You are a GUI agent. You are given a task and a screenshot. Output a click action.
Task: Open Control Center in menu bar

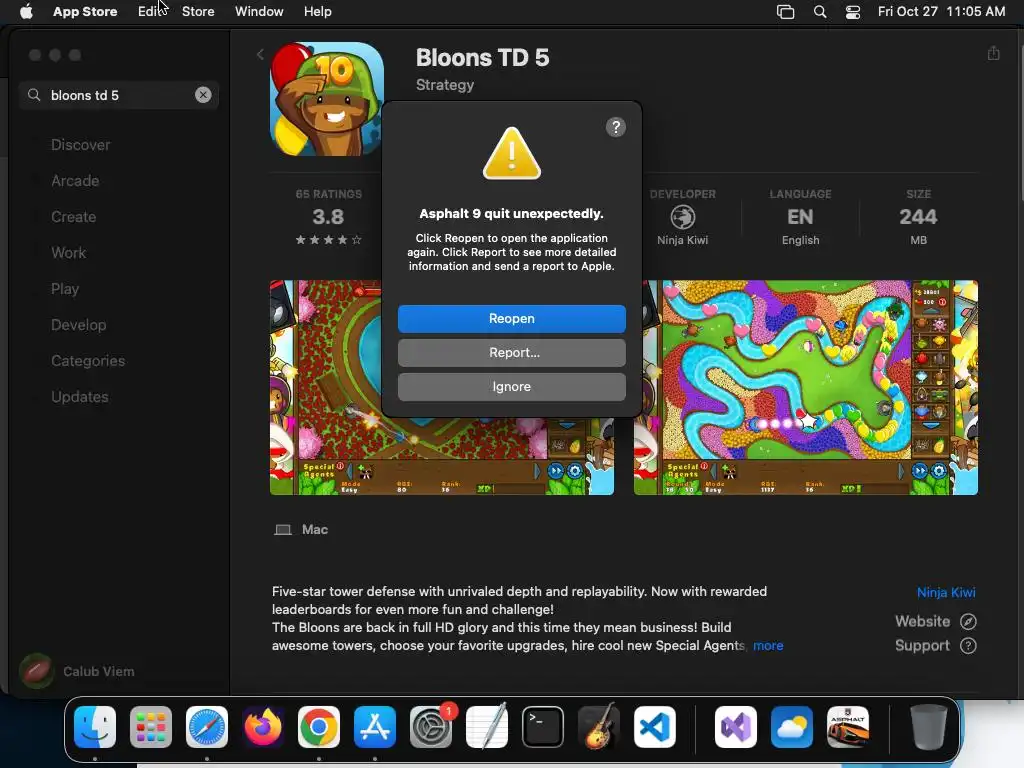(852, 12)
